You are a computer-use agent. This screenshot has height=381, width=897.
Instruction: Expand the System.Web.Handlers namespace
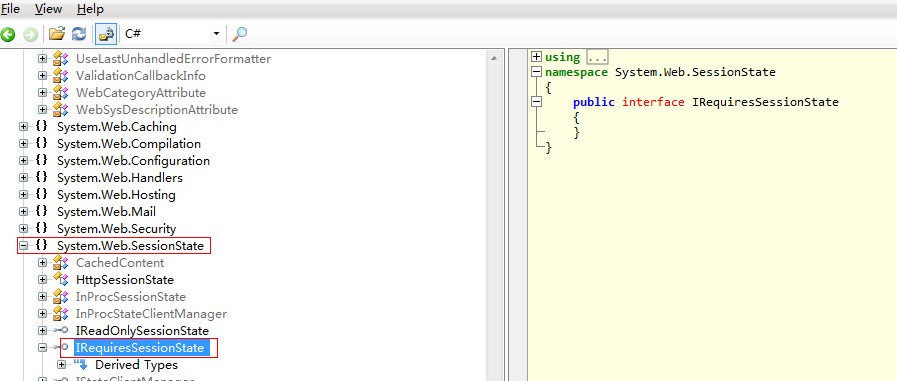click(23, 177)
